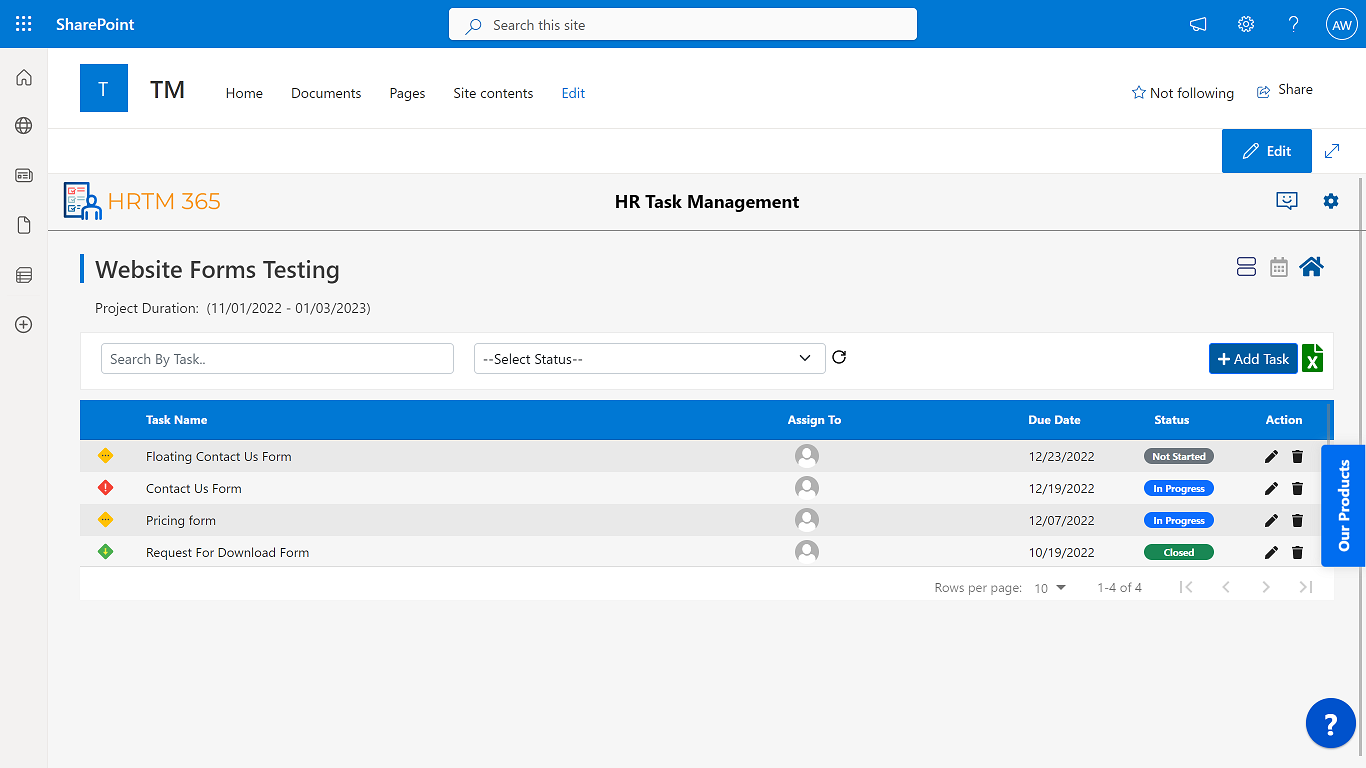Edit the Pricing form task

(1270, 520)
